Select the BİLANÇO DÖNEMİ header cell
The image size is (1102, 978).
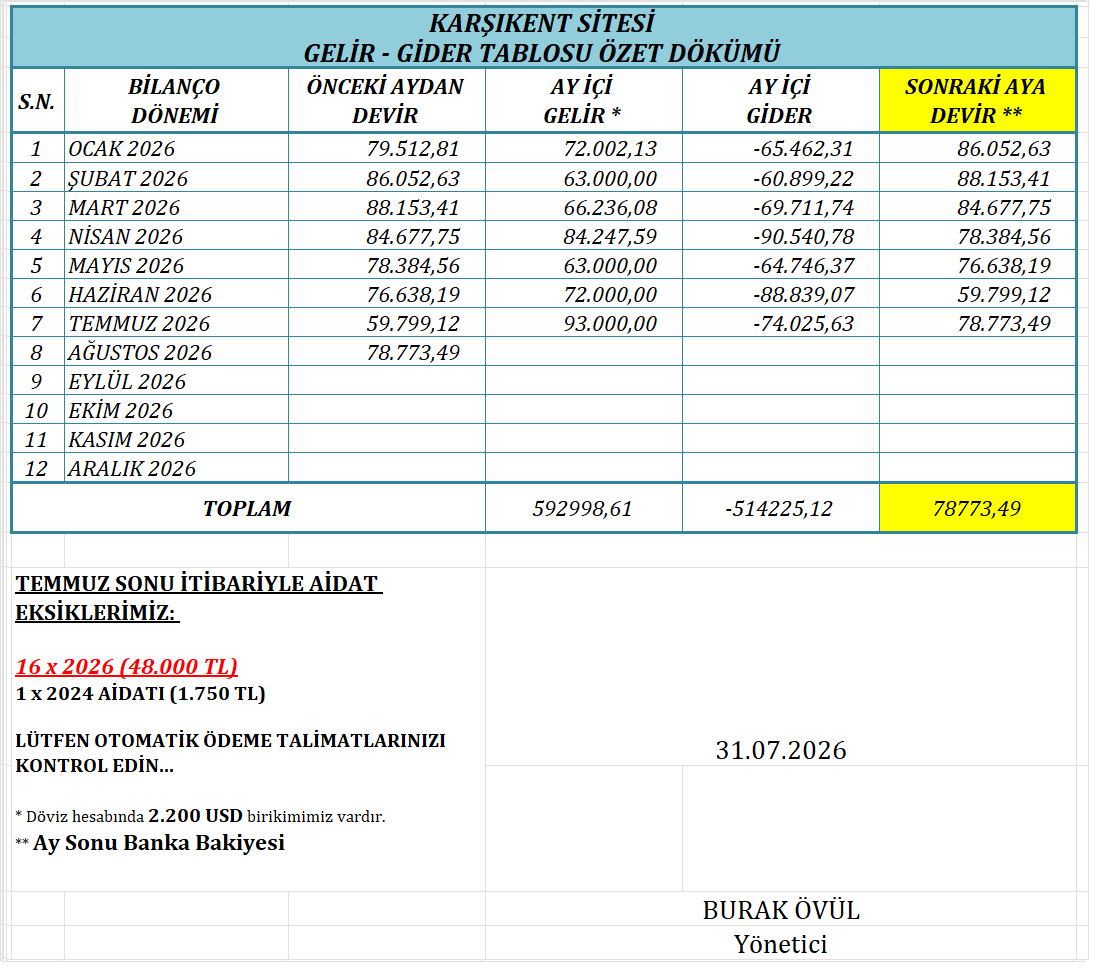[176, 101]
